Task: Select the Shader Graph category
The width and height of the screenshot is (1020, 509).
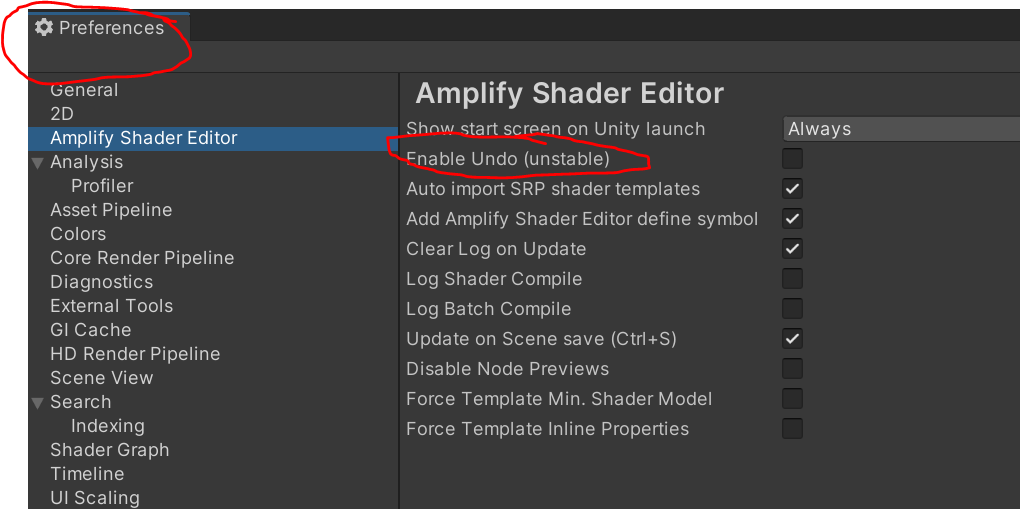Action: 109,450
